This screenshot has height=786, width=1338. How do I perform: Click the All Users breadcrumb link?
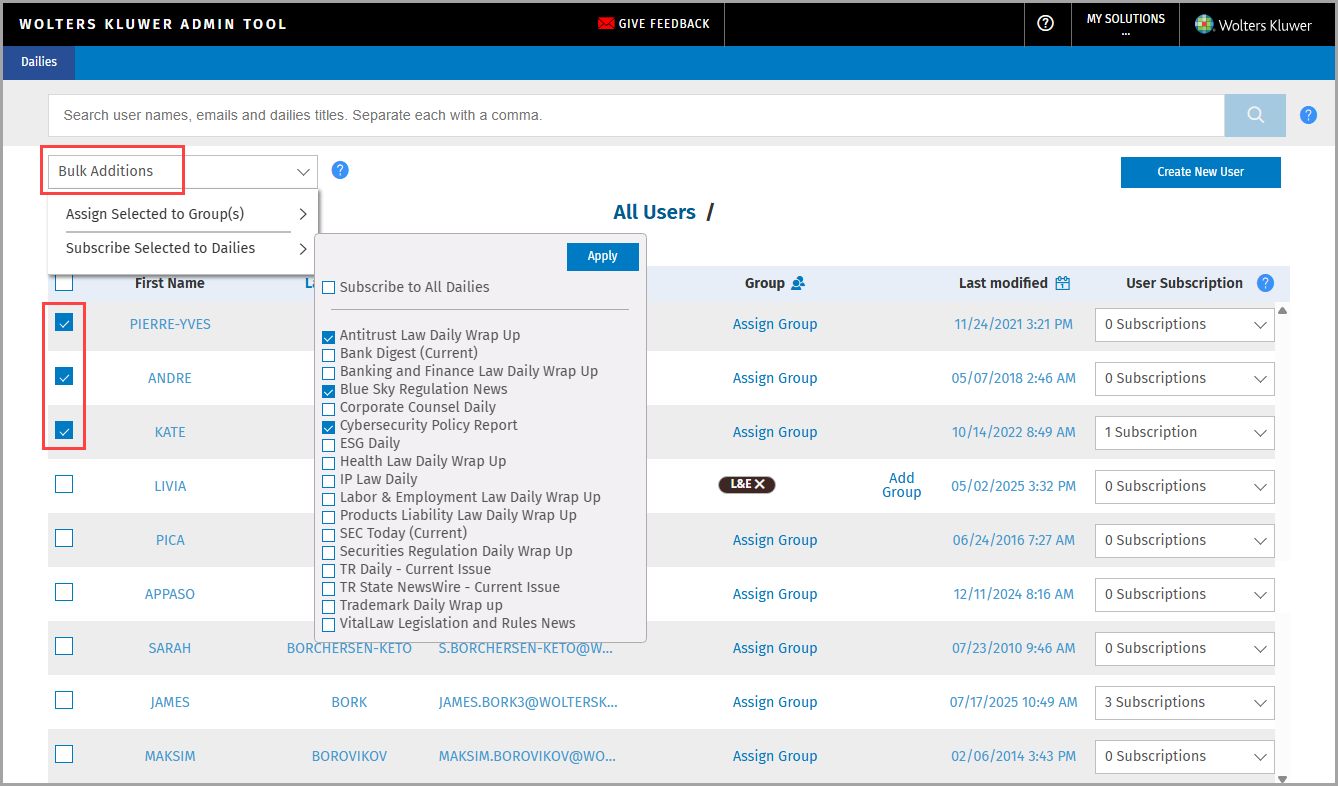click(x=654, y=212)
